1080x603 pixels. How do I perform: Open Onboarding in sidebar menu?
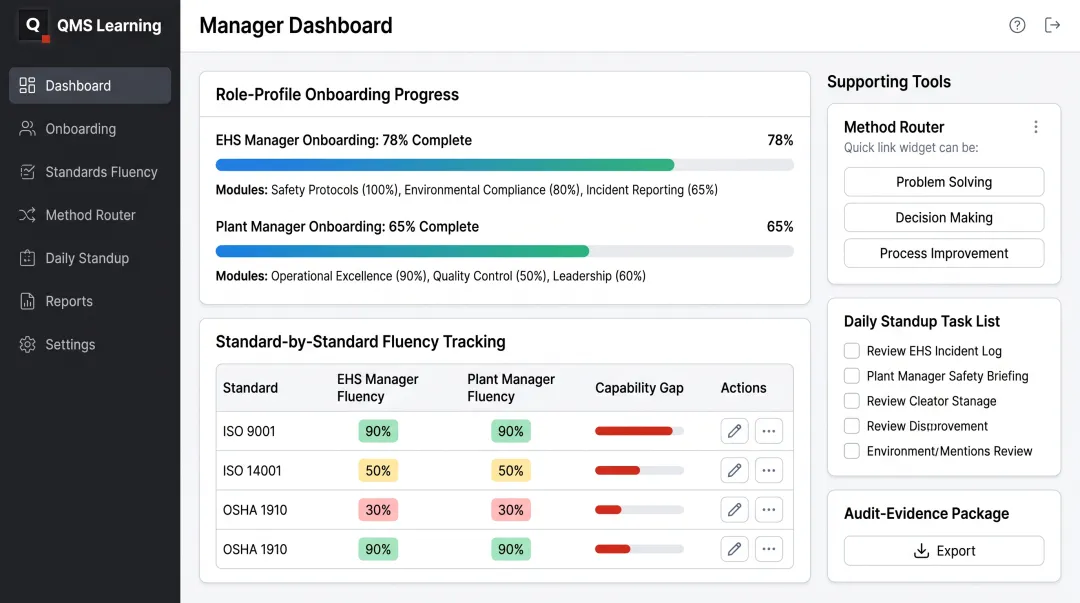coord(90,129)
